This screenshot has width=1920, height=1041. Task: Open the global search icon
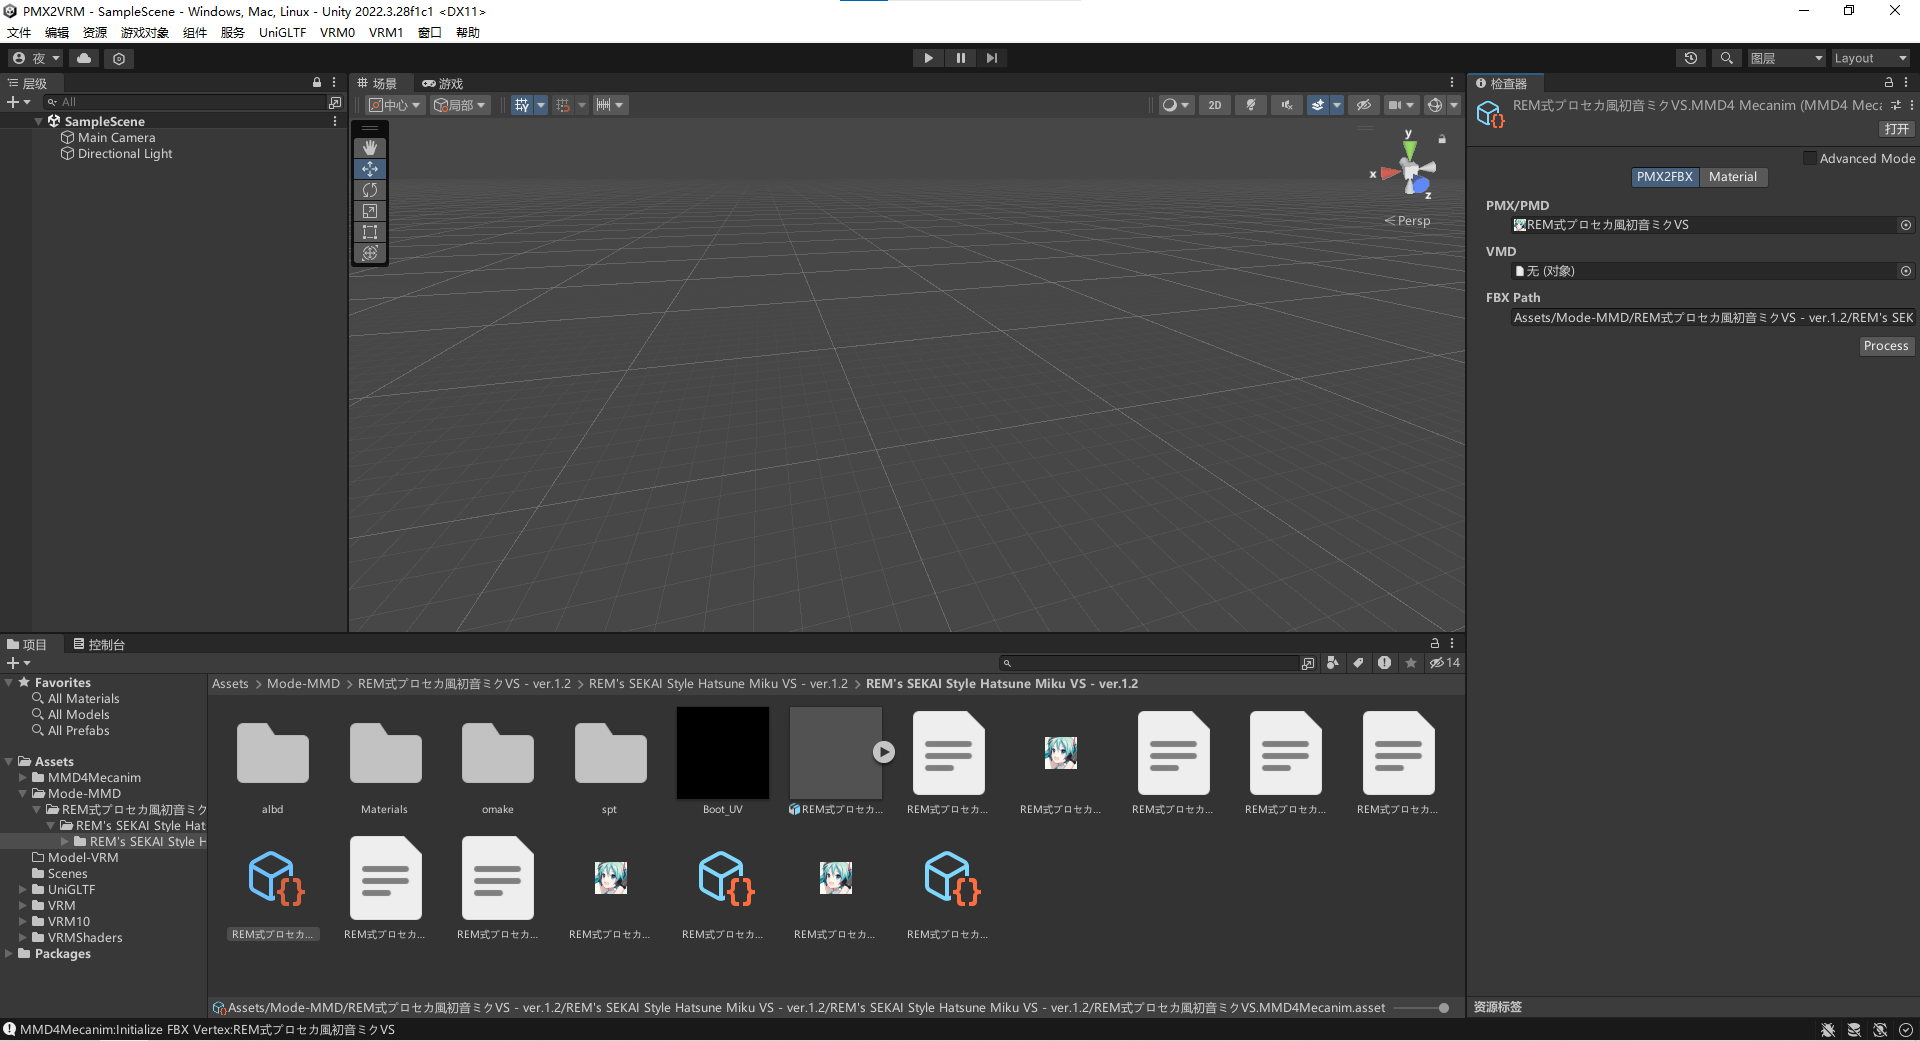point(1726,58)
